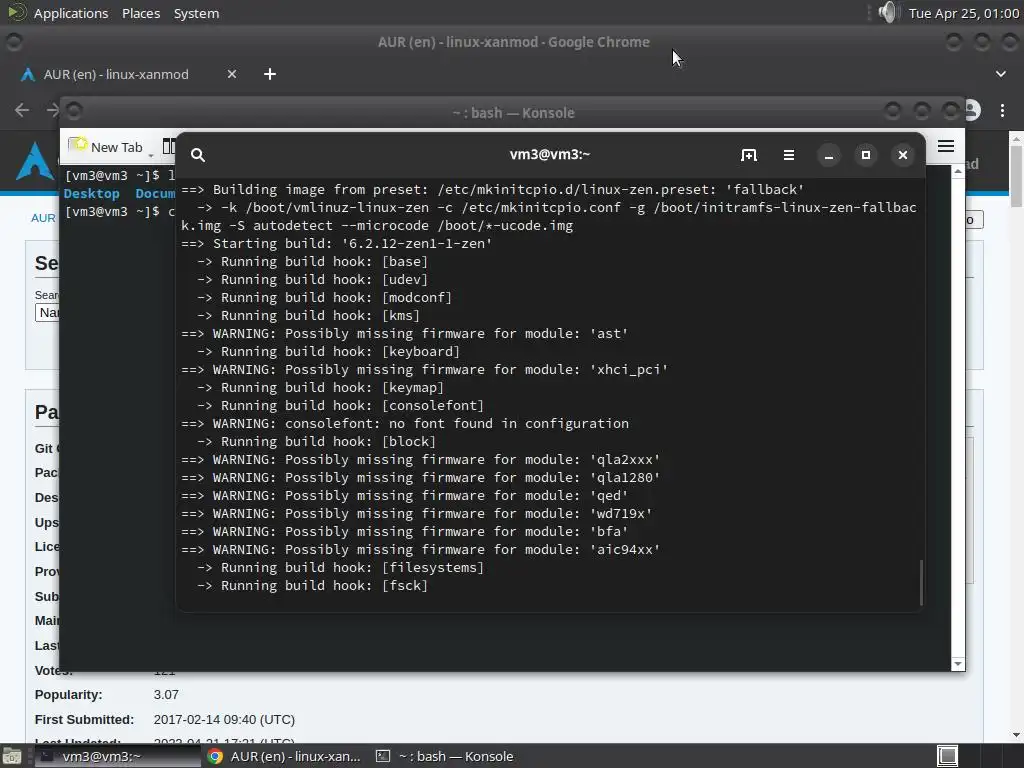Click Chrome back arrow button
The width and height of the screenshot is (1024, 768).
(22, 110)
